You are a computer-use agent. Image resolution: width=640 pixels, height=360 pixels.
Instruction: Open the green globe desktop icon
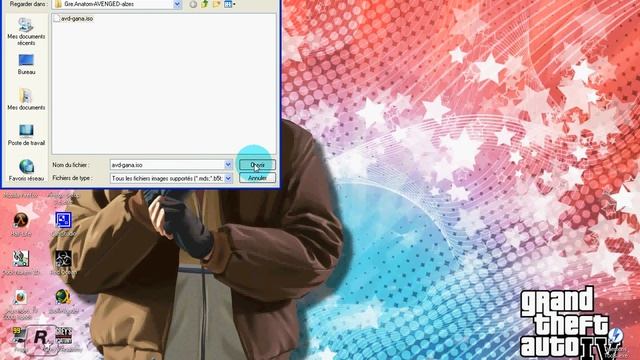[x=63, y=297]
